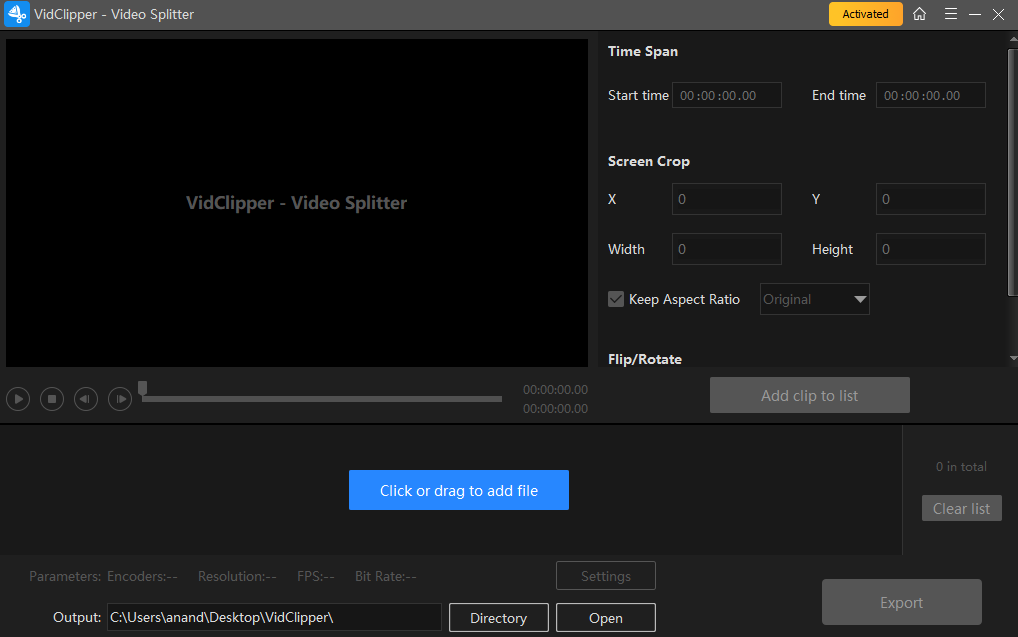
Task: Click the Activated license badge
Action: [x=865, y=14]
